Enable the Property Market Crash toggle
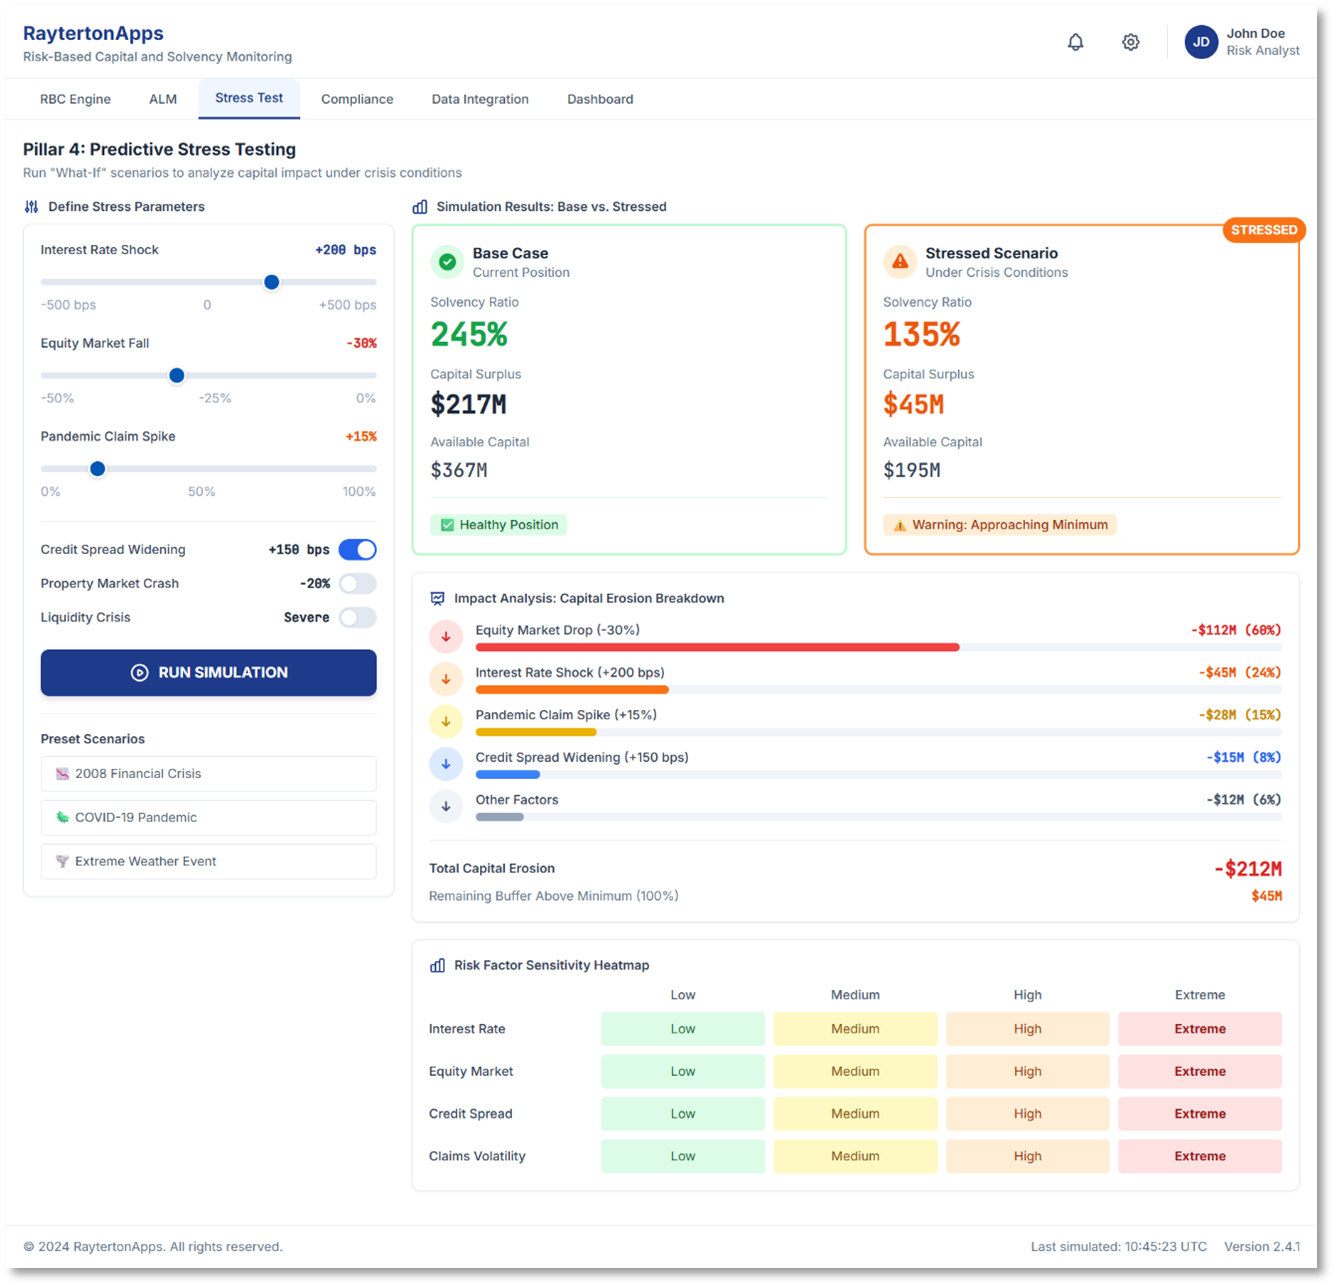 (x=357, y=583)
